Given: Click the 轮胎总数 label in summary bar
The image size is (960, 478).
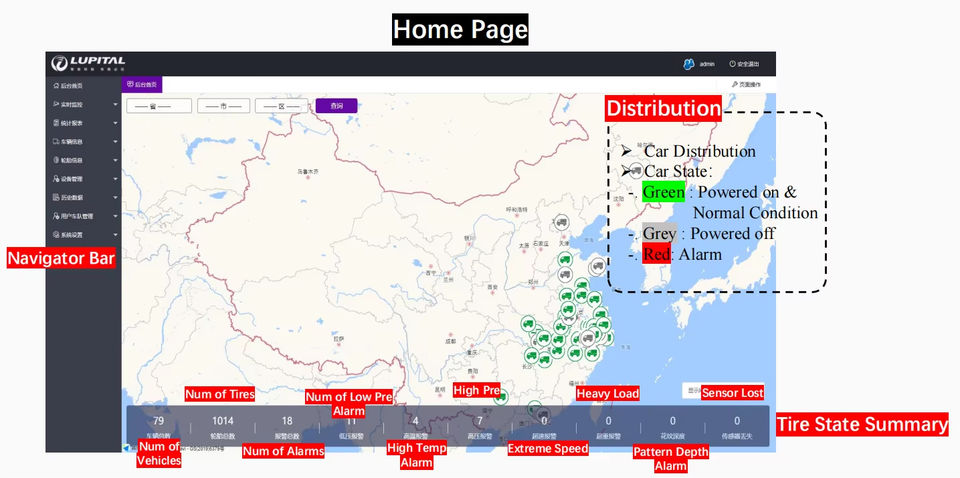Looking at the screenshot, I should click(223, 437).
